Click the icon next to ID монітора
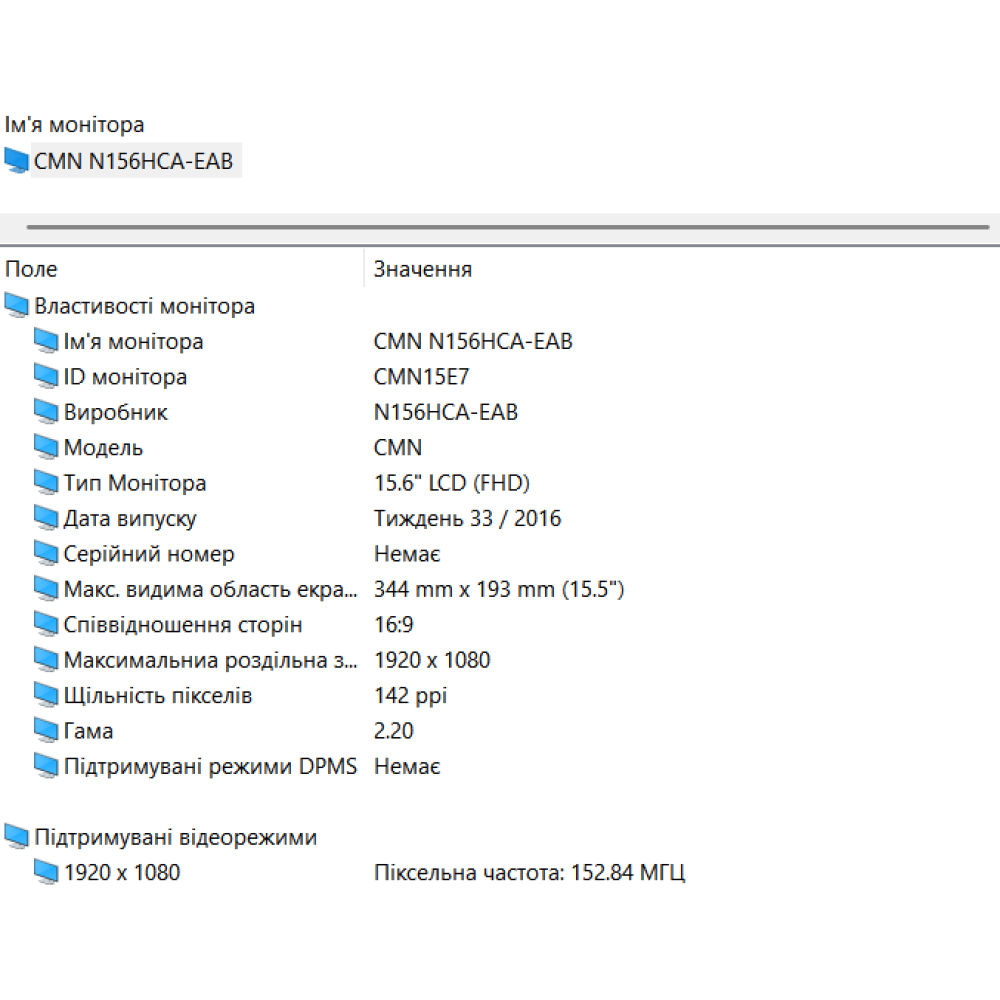Image resolution: width=1000 pixels, height=1000 pixels. click(x=46, y=377)
